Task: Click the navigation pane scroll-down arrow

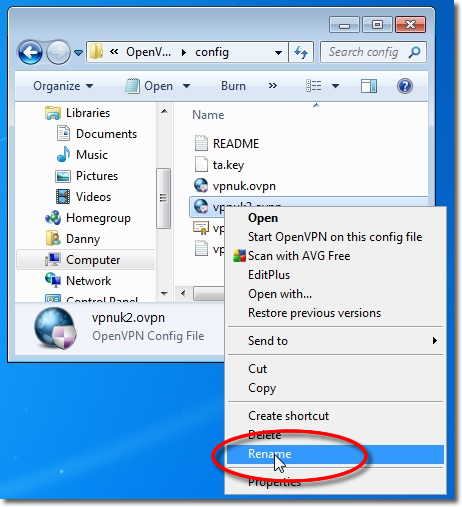Action: (x=164, y=294)
